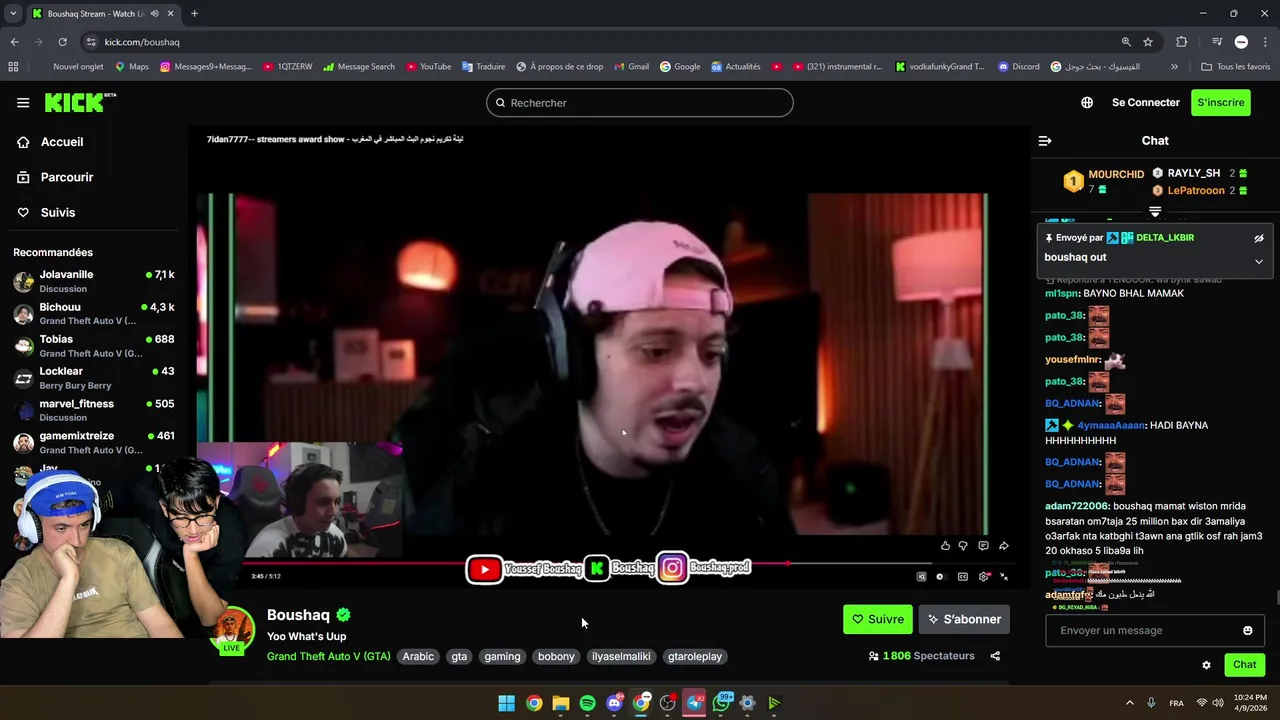The image size is (1280, 720).
Task: Open chat settings gear
Action: (1206, 665)
